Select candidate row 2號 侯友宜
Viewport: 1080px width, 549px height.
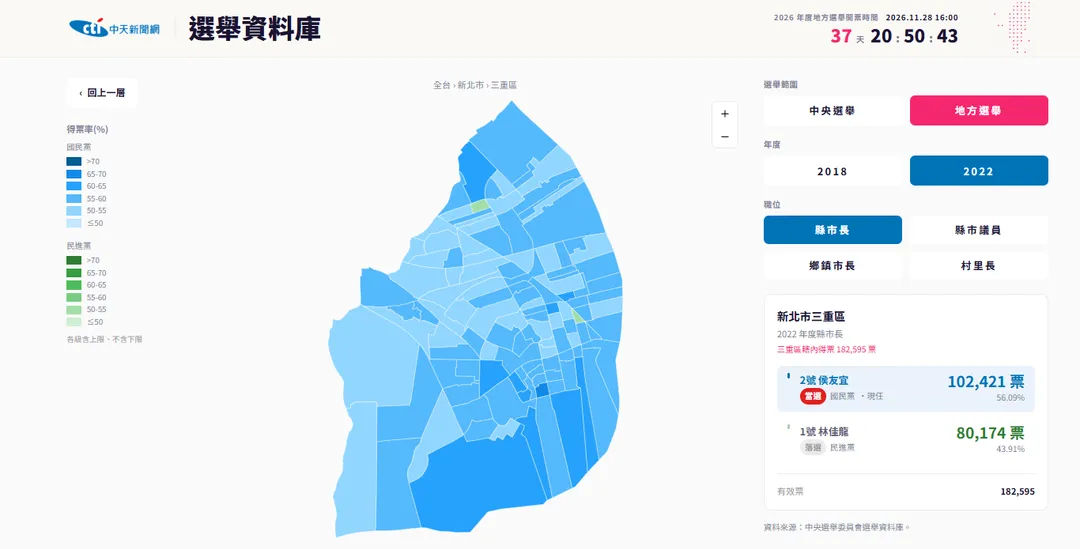[x=906, y=389]
